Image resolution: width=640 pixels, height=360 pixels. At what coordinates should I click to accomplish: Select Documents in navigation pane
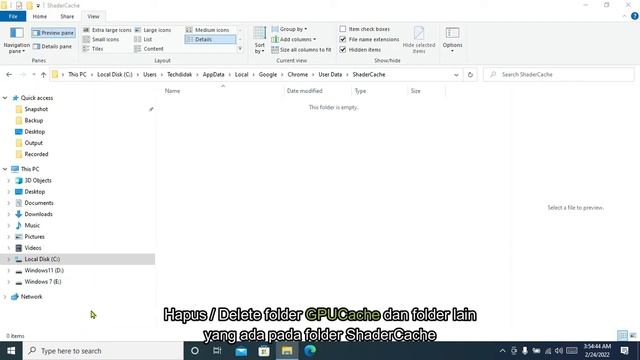point(39,203)
